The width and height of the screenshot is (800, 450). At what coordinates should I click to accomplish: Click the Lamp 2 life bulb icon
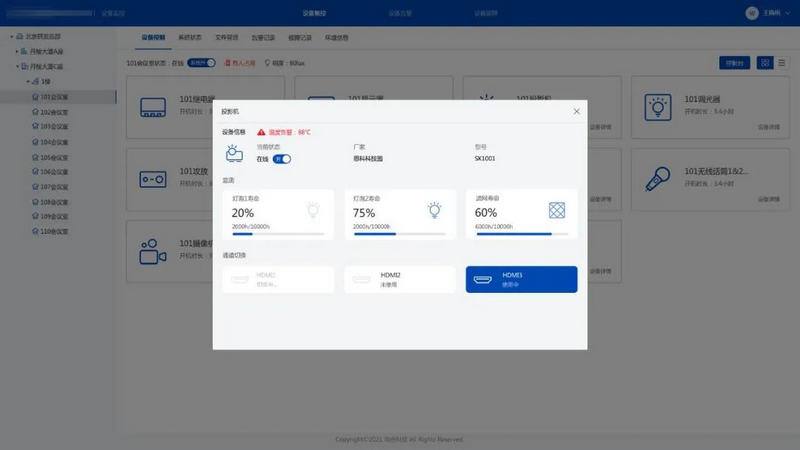[435, 210]
